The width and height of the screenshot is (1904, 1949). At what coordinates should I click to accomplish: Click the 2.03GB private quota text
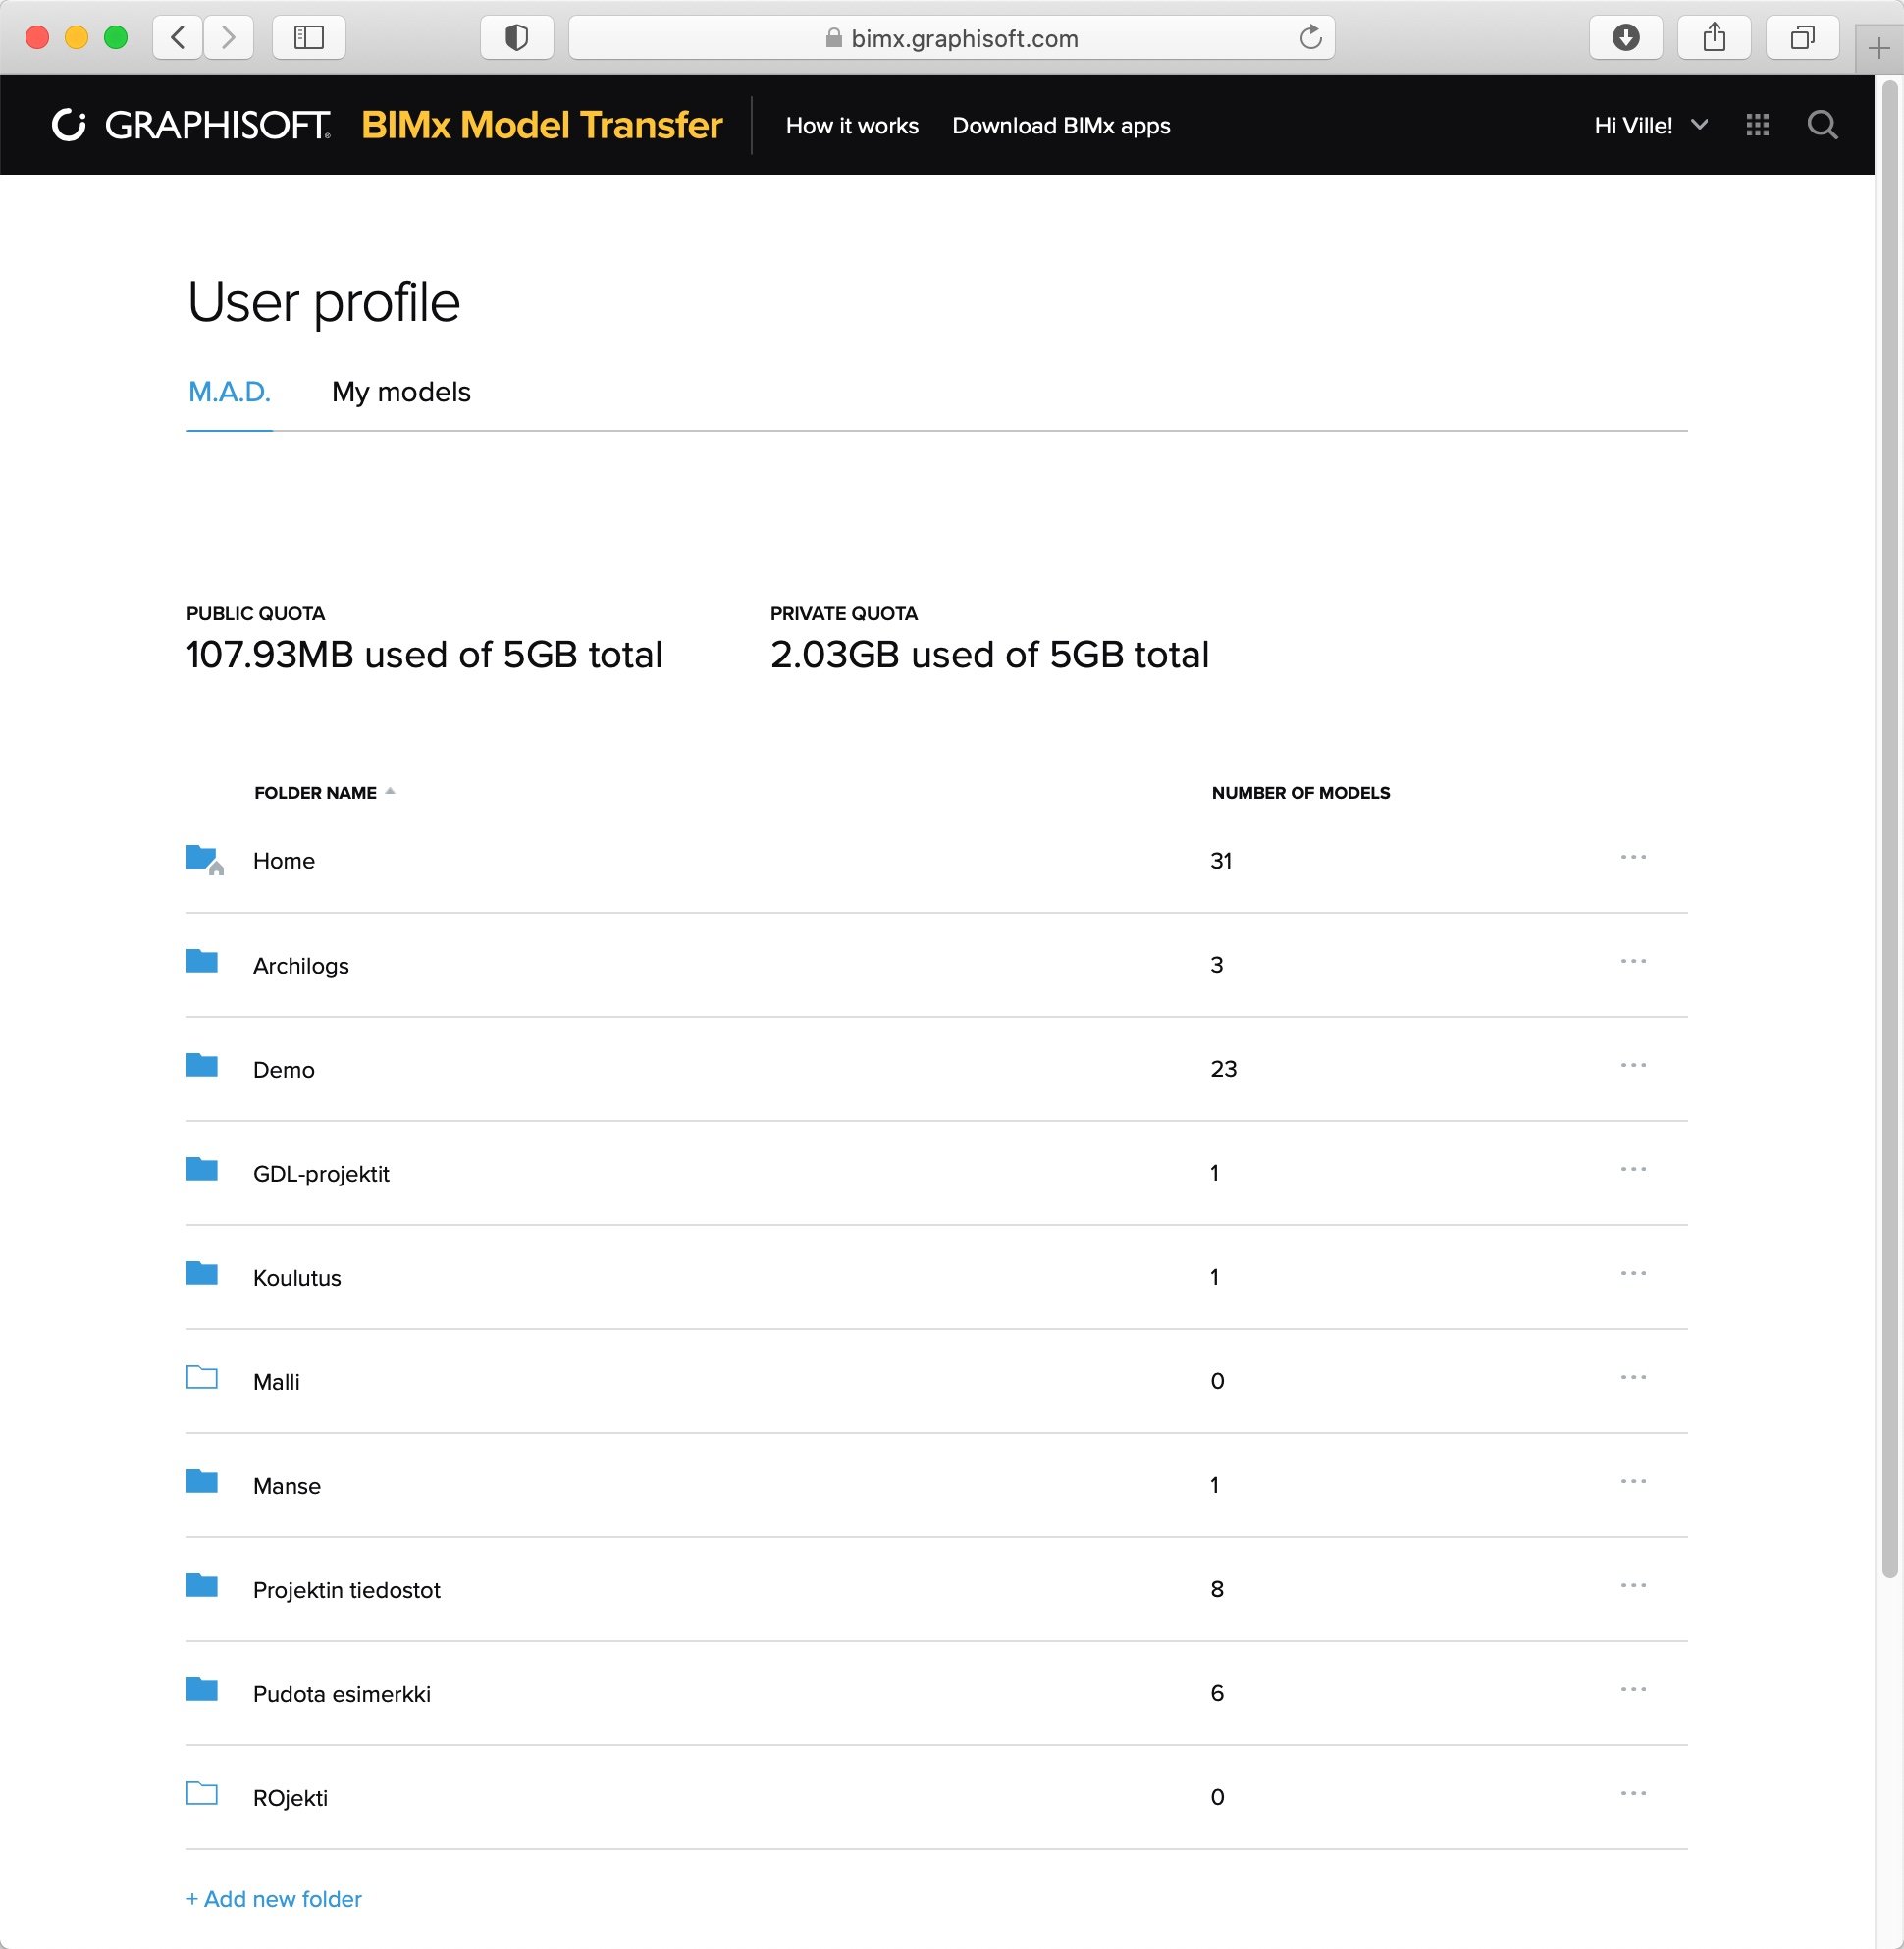(989, 655)
